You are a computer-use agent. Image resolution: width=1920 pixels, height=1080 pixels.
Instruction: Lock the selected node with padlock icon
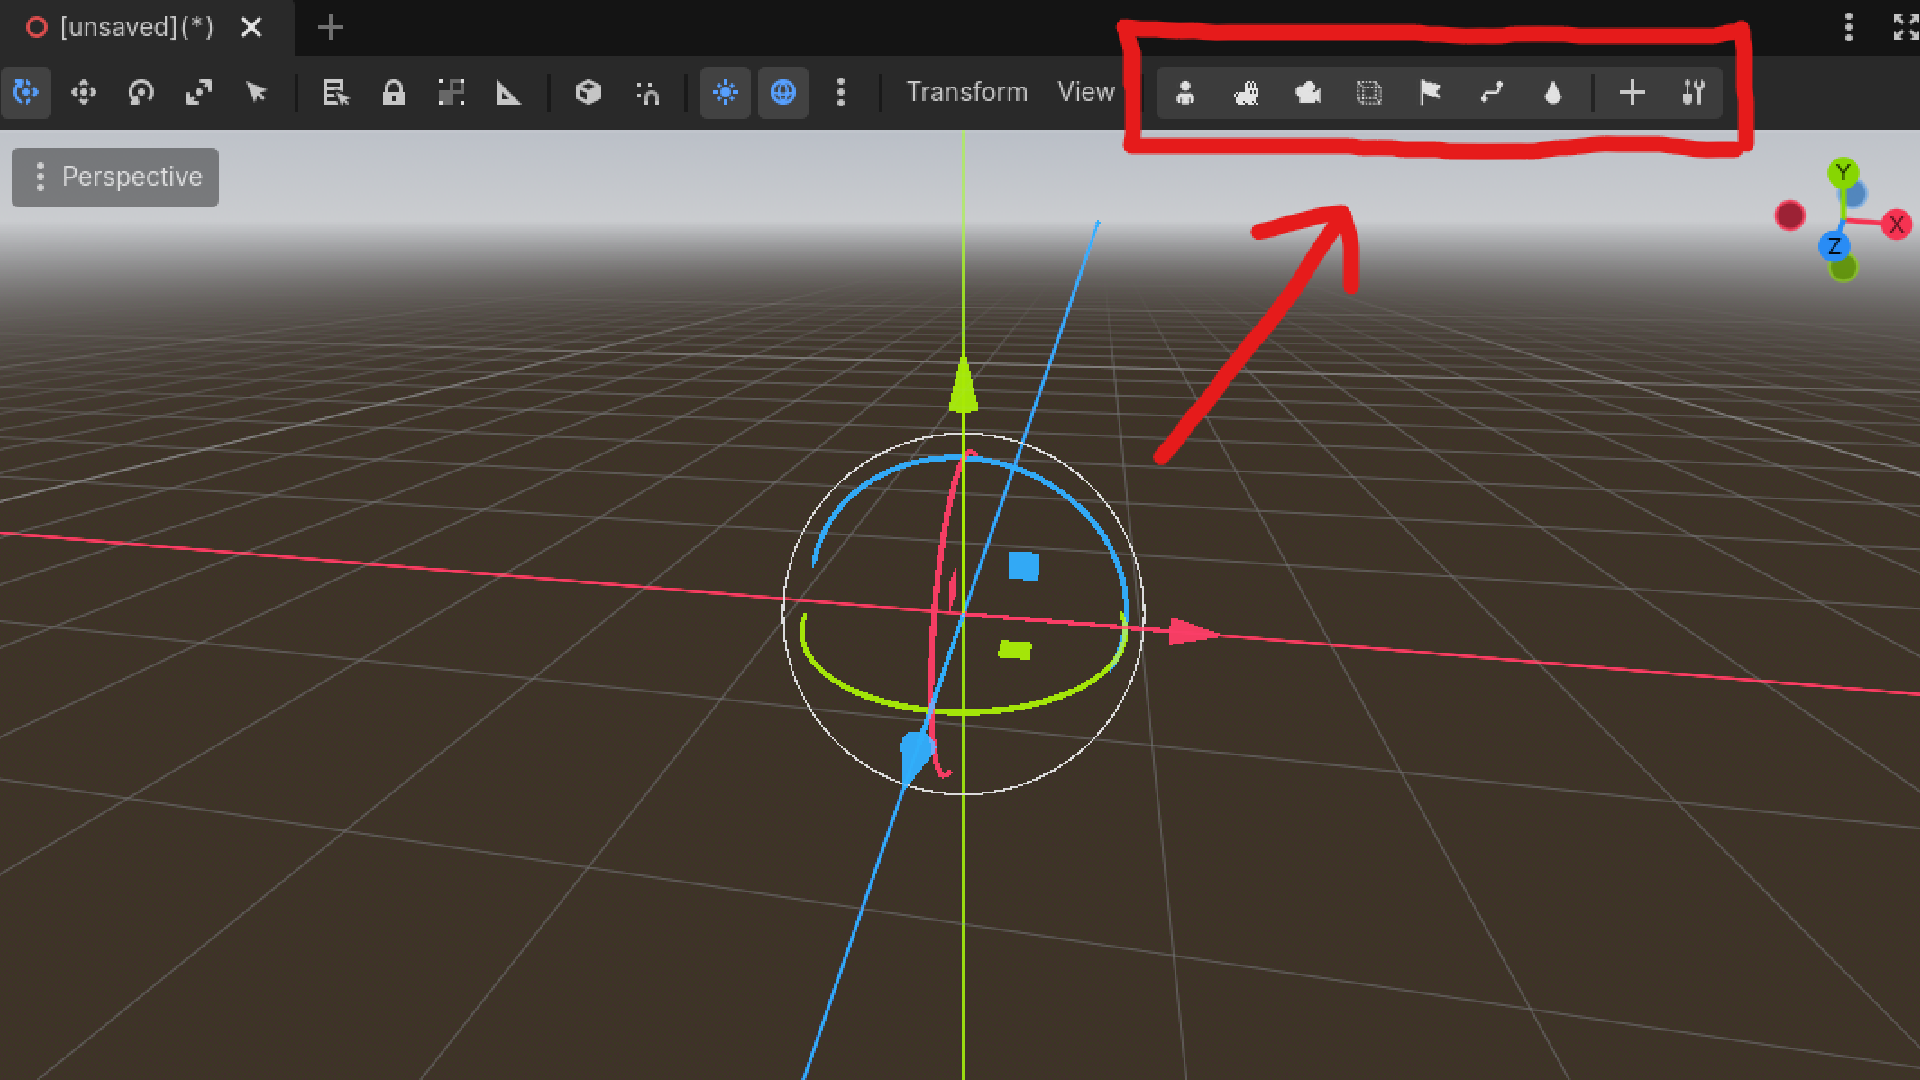393,93
